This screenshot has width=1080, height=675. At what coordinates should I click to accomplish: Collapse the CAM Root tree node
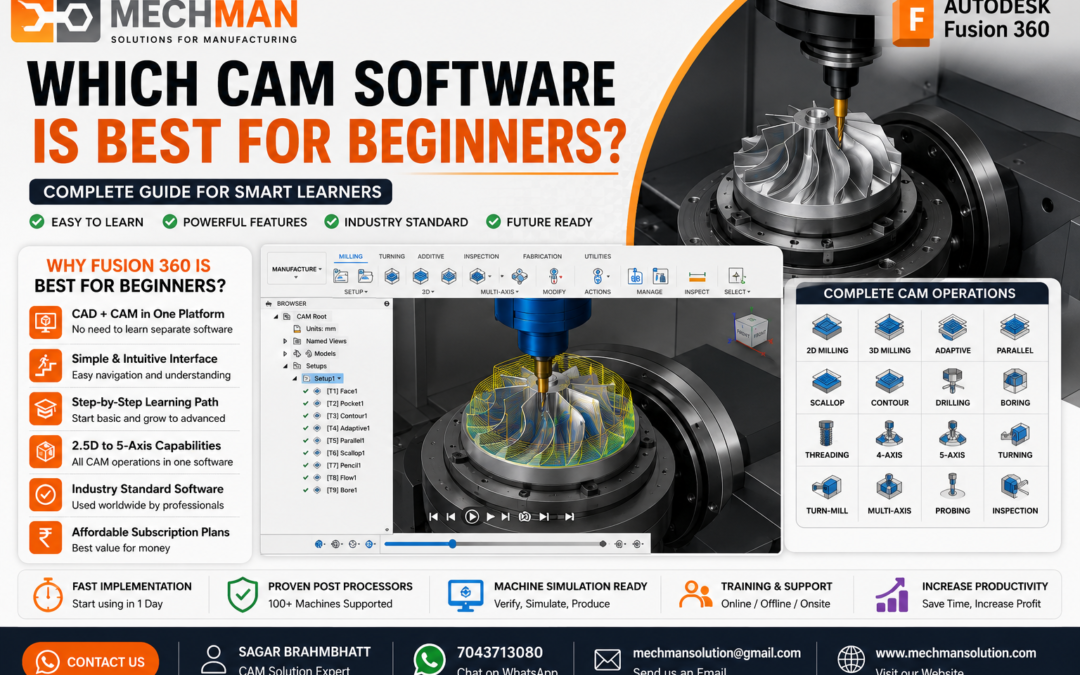pyautogui.click(x=276, y=317)
